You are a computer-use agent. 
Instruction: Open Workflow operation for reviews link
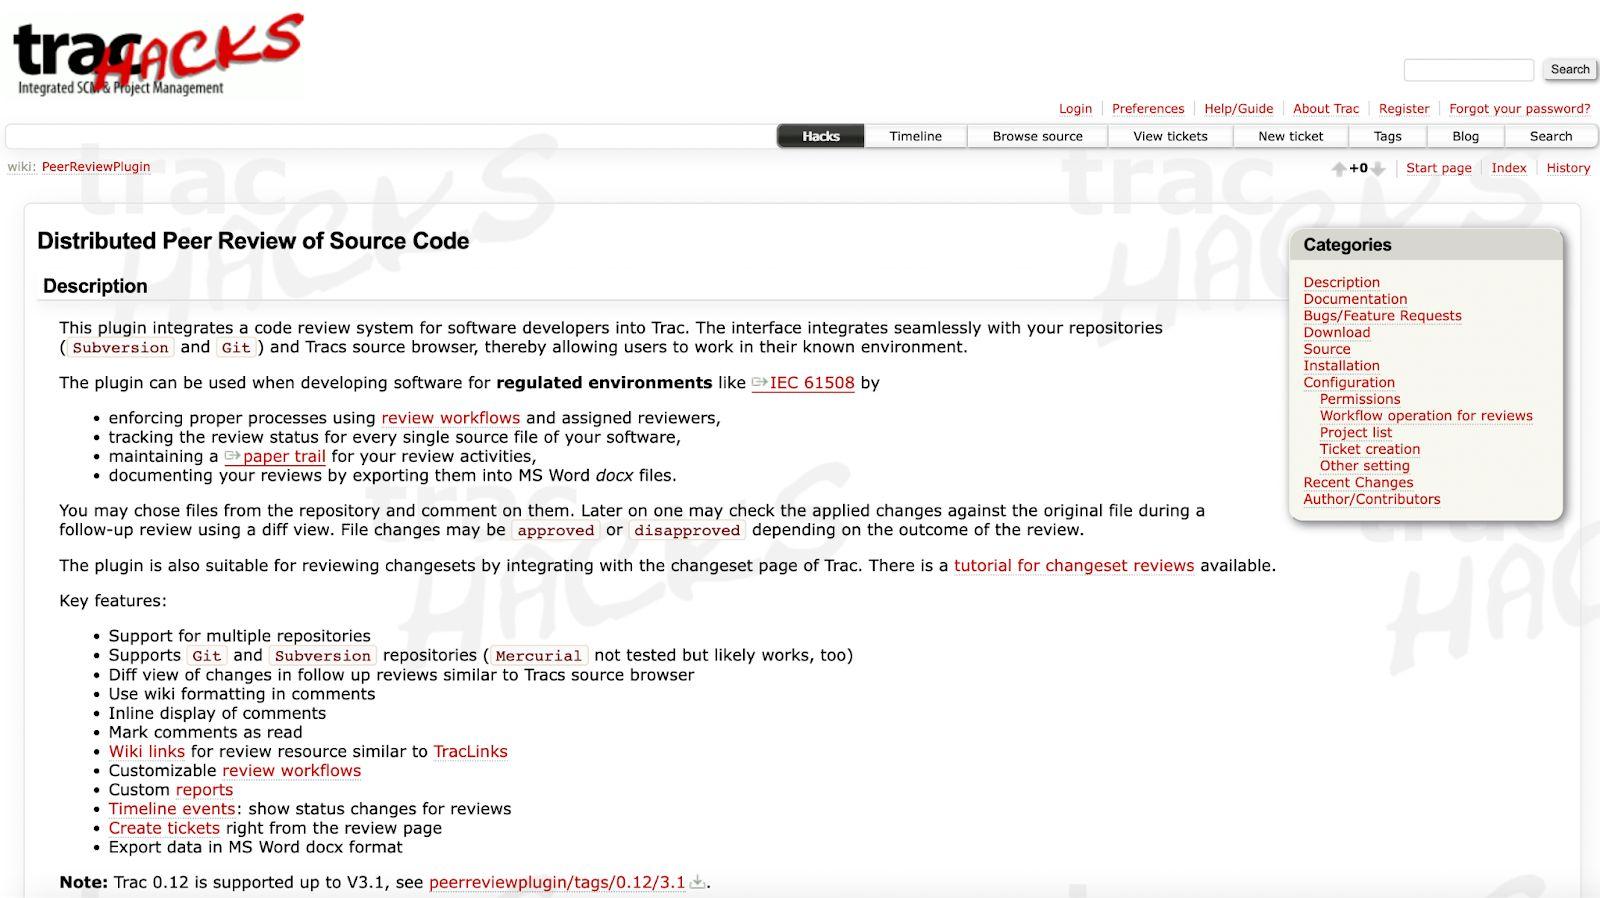pyautogui.click(x=1426, y=416)
